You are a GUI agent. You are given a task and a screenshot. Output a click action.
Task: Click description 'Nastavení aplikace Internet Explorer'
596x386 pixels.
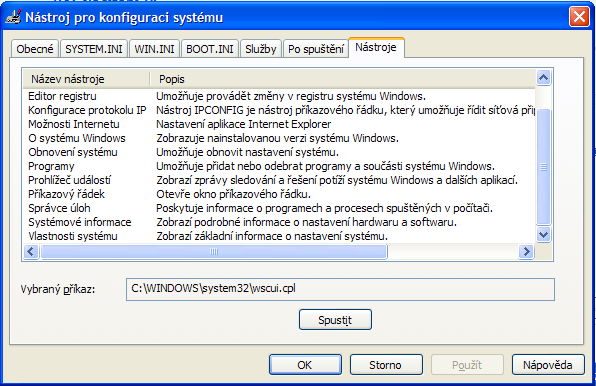point(244,124)
